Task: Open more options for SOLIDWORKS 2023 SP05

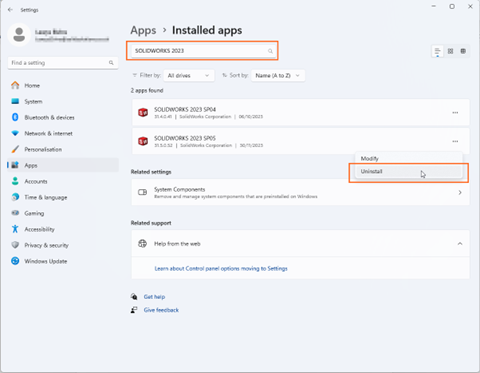Action: click(x=455, y=141)
